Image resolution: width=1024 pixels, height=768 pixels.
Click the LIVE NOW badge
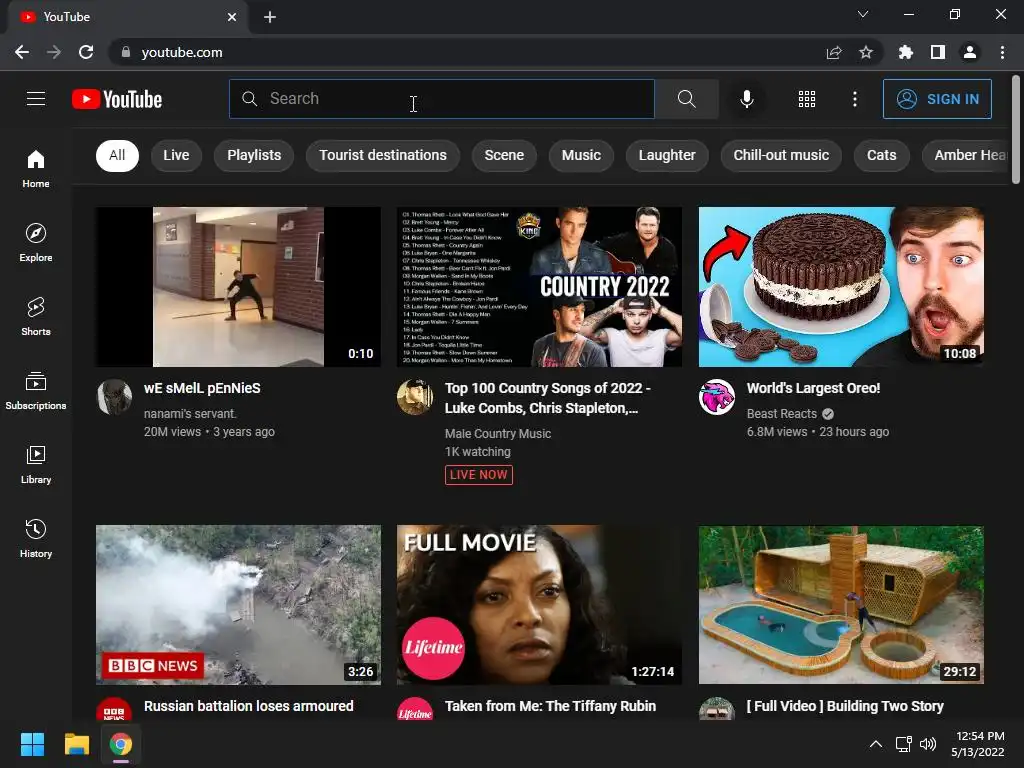click(x=479, y=475)
